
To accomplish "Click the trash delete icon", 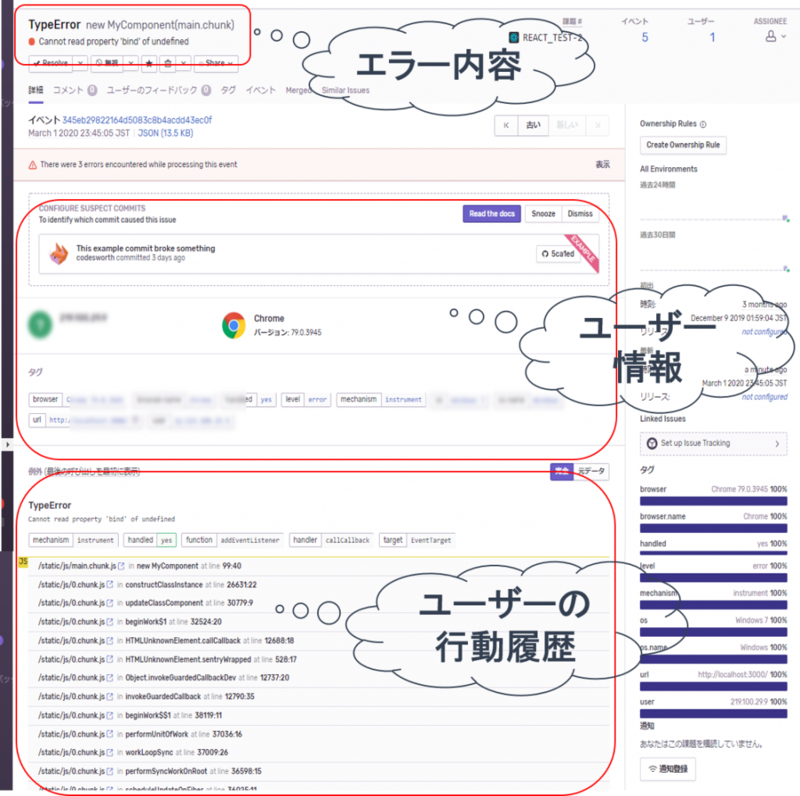I will [x=168, y=63].
